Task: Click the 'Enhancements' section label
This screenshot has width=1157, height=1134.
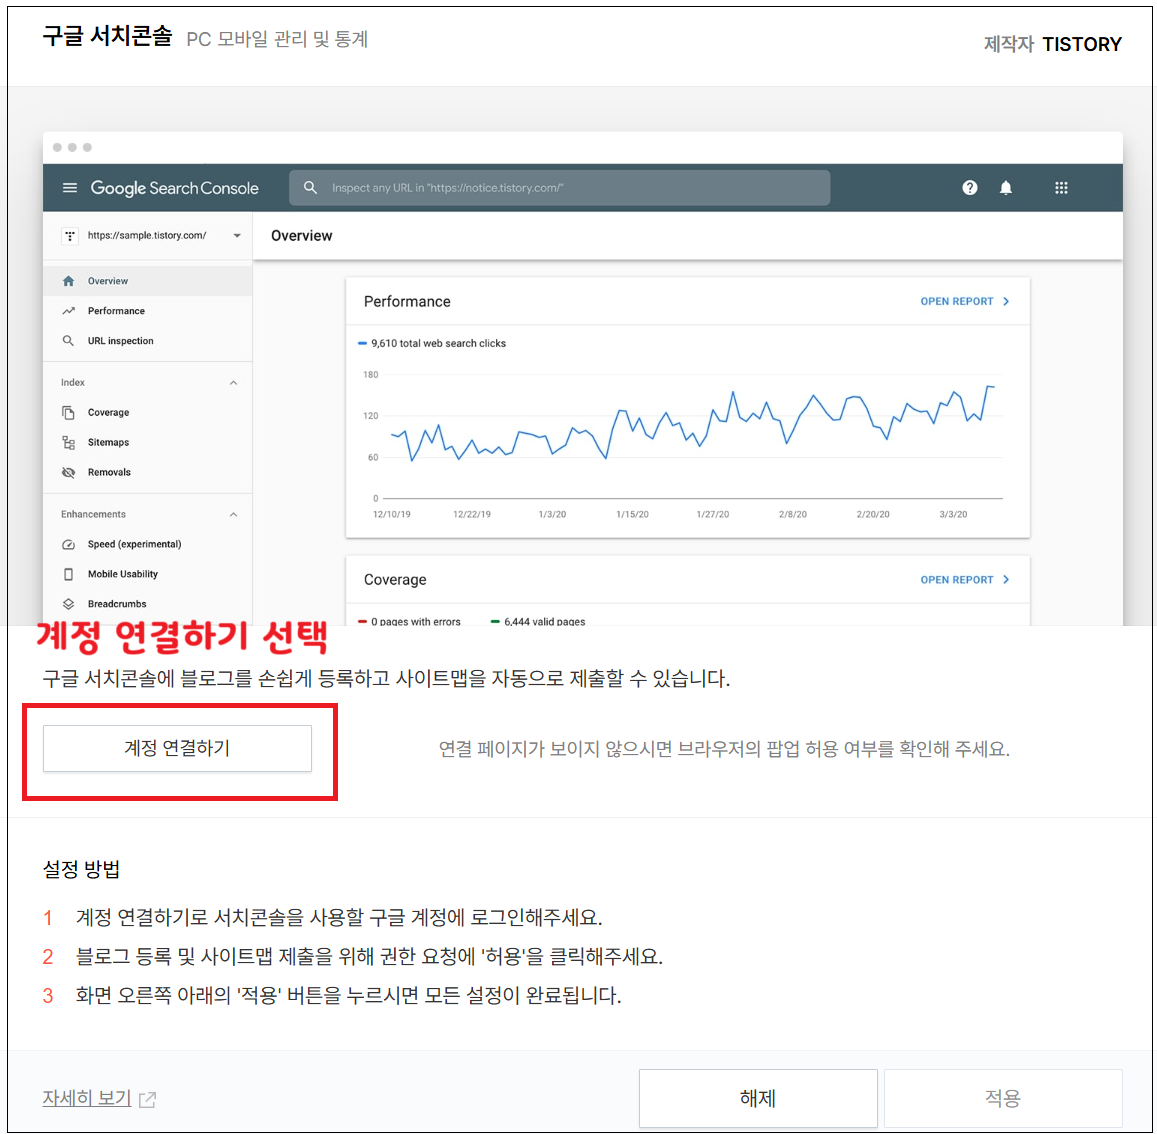Action: (x=93, y=514)
